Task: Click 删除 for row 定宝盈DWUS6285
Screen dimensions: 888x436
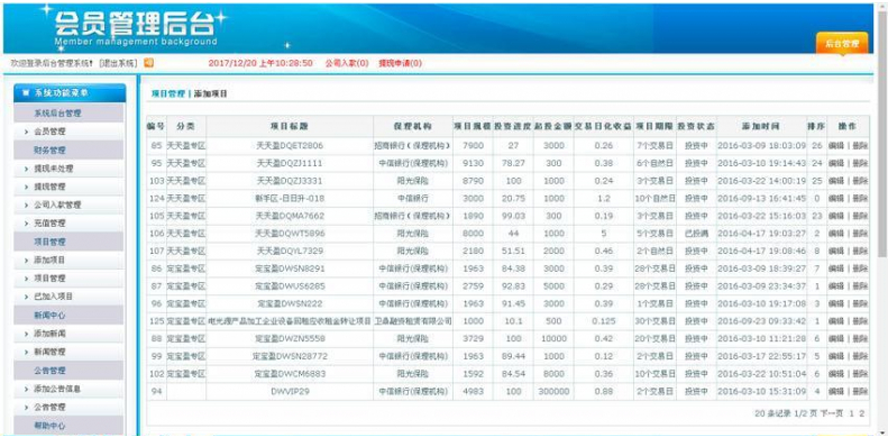Action: [x=859, y=286]
